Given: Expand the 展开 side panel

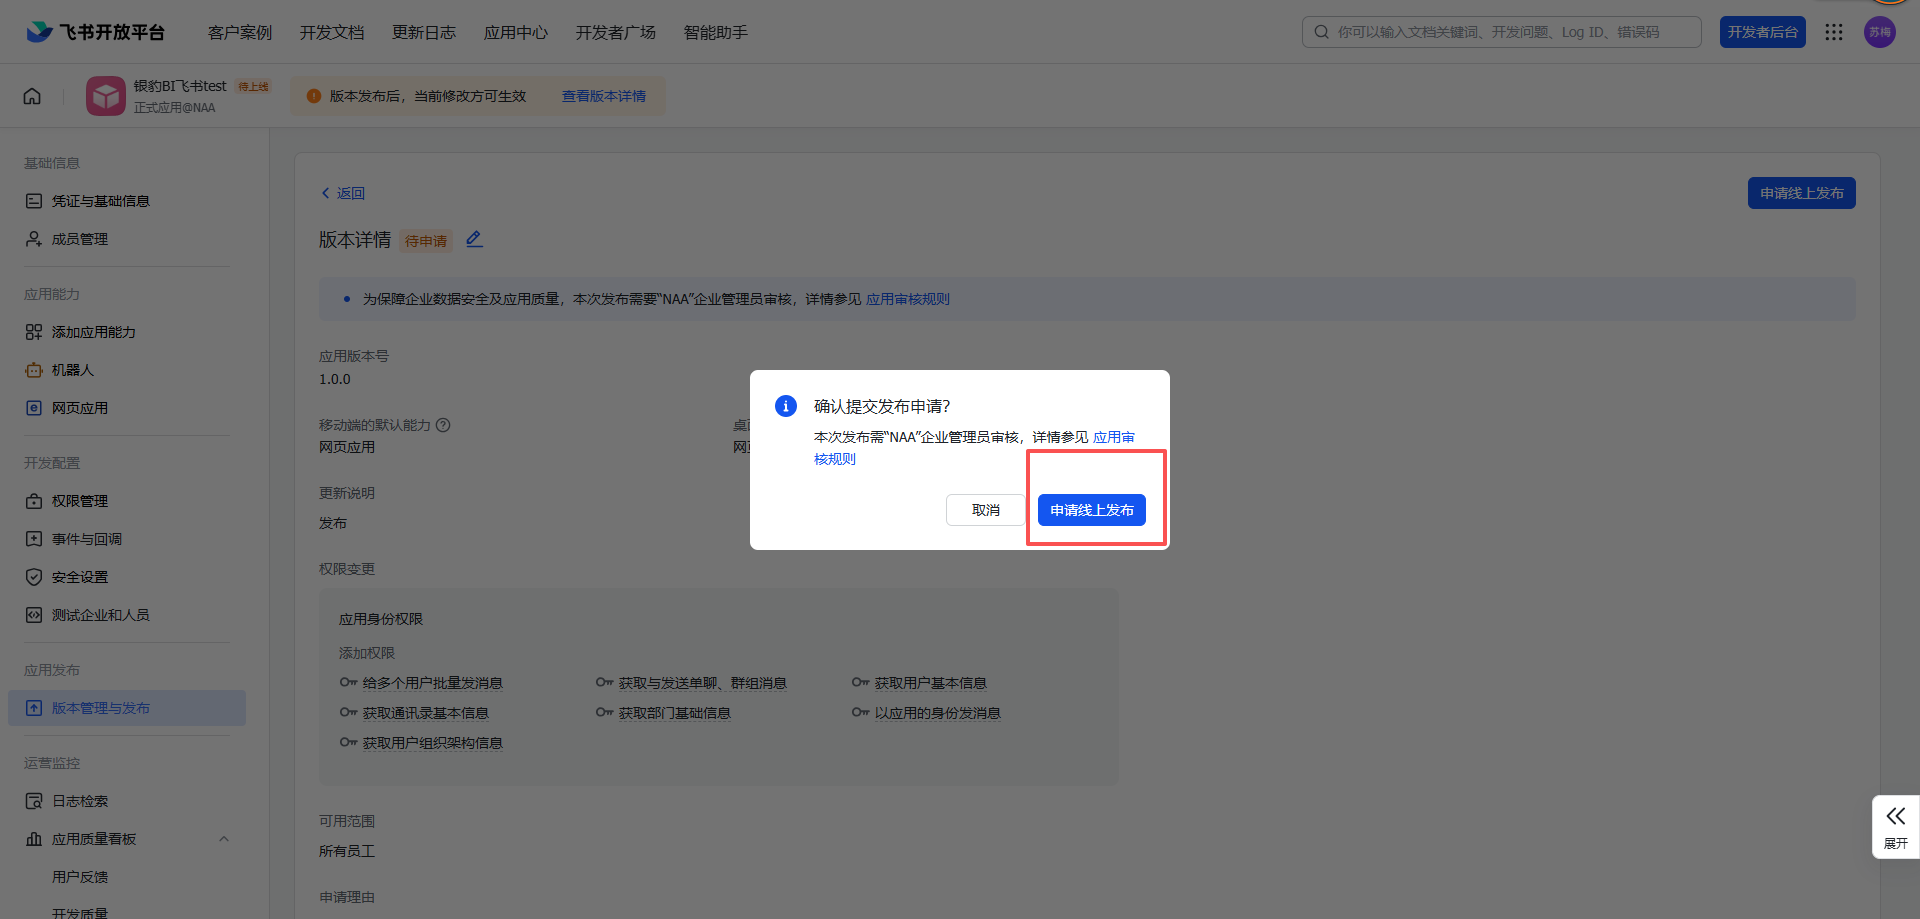Looking at the screenshot, I should [1895, 826].
